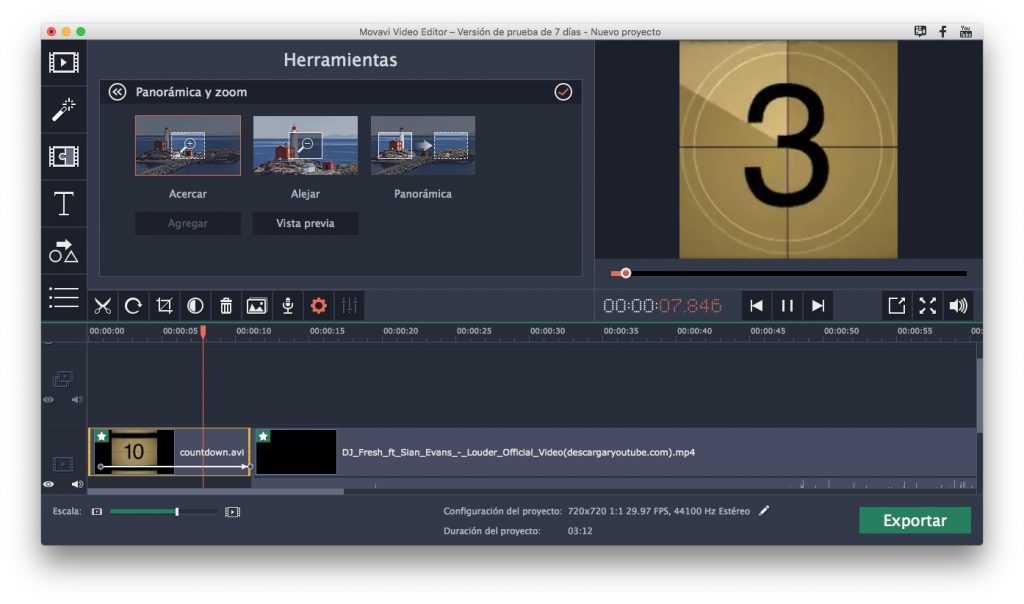Click the Herramientas panel heading
This screenshot has height=604, width=1024.
tap(340, 60)
